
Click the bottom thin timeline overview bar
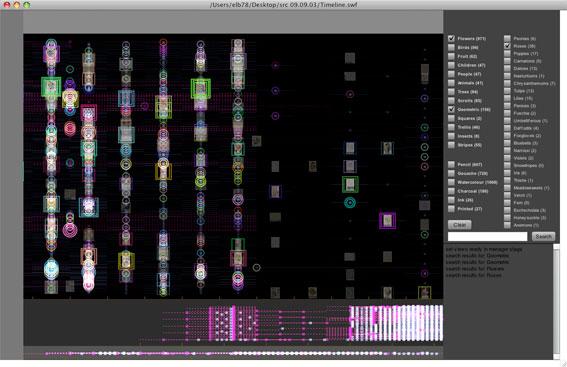[x=233, y=353]
